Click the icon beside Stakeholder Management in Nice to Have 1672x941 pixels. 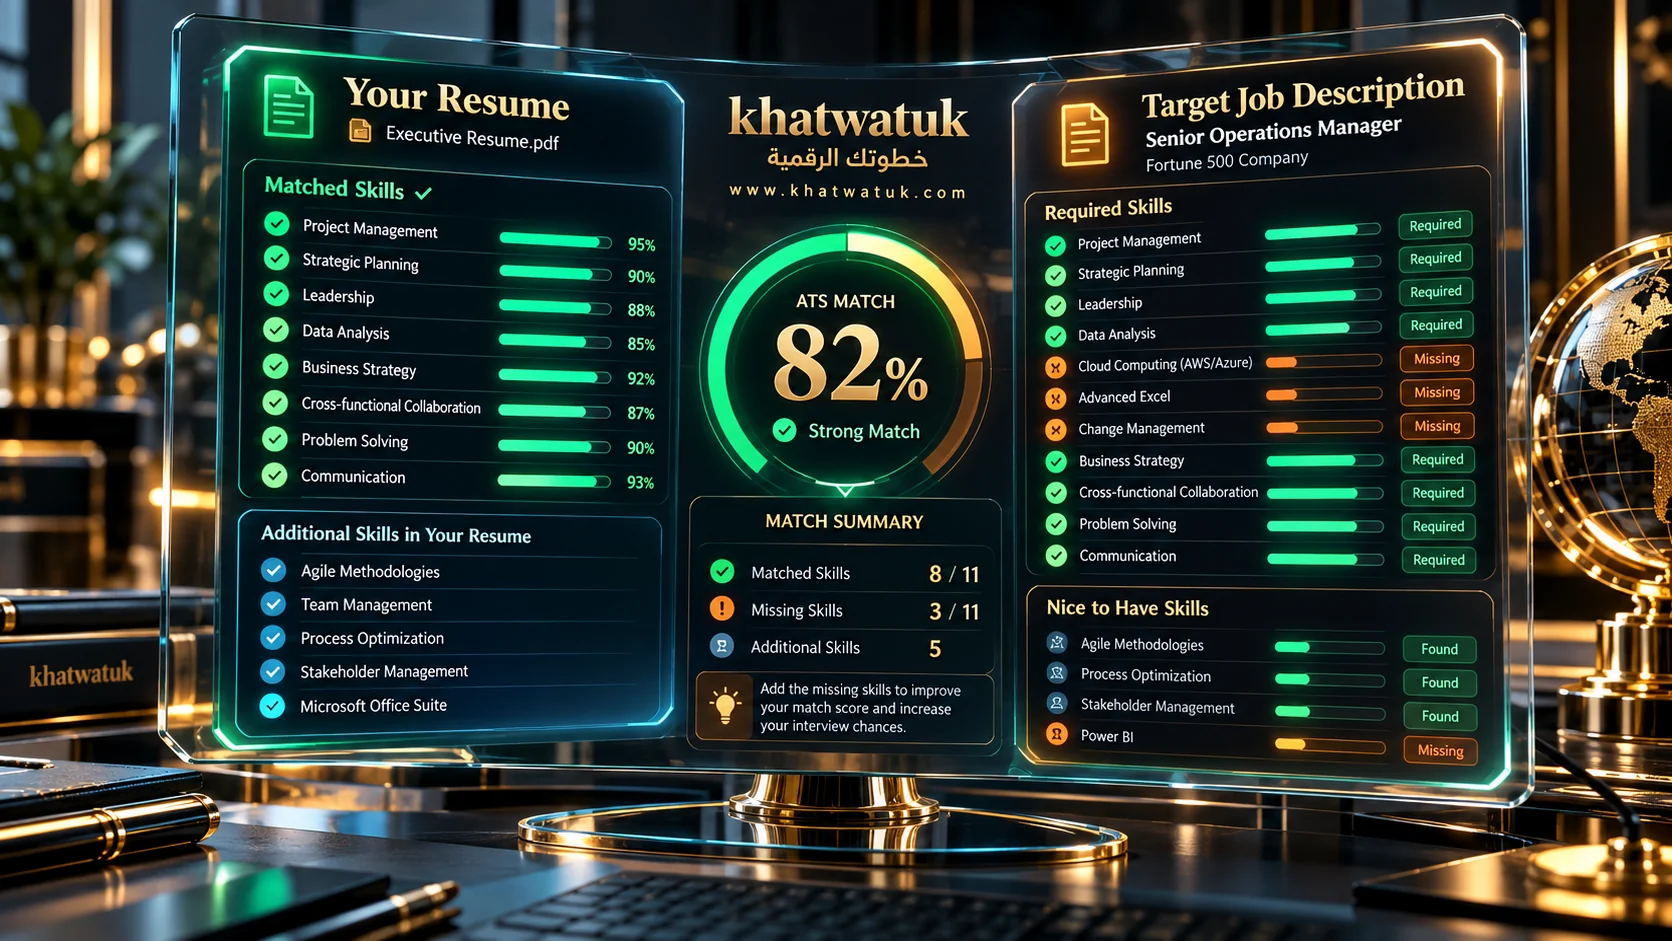1057,703
